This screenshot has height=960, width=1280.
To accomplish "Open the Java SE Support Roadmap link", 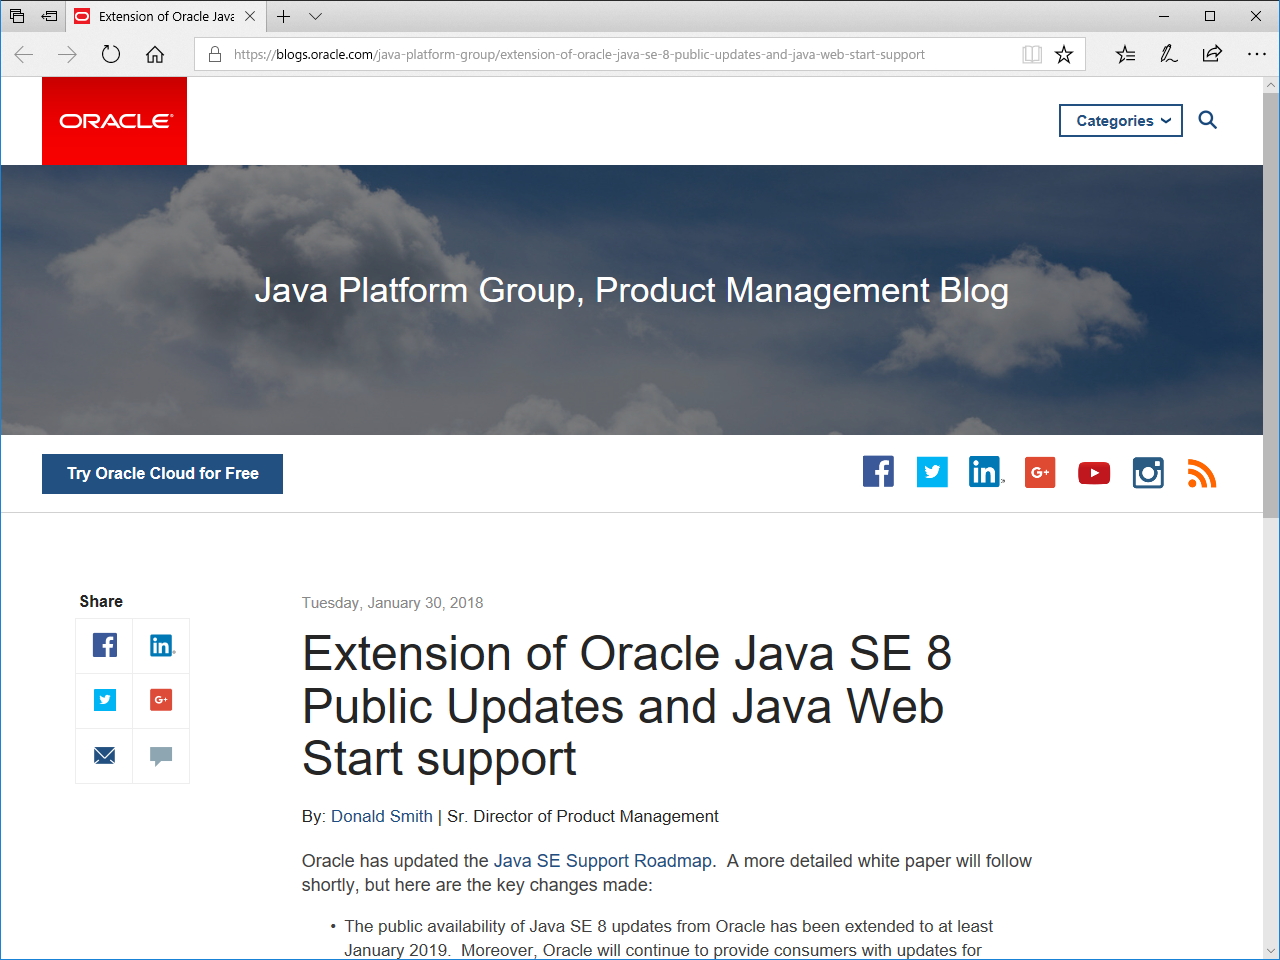I will point(603,861).
